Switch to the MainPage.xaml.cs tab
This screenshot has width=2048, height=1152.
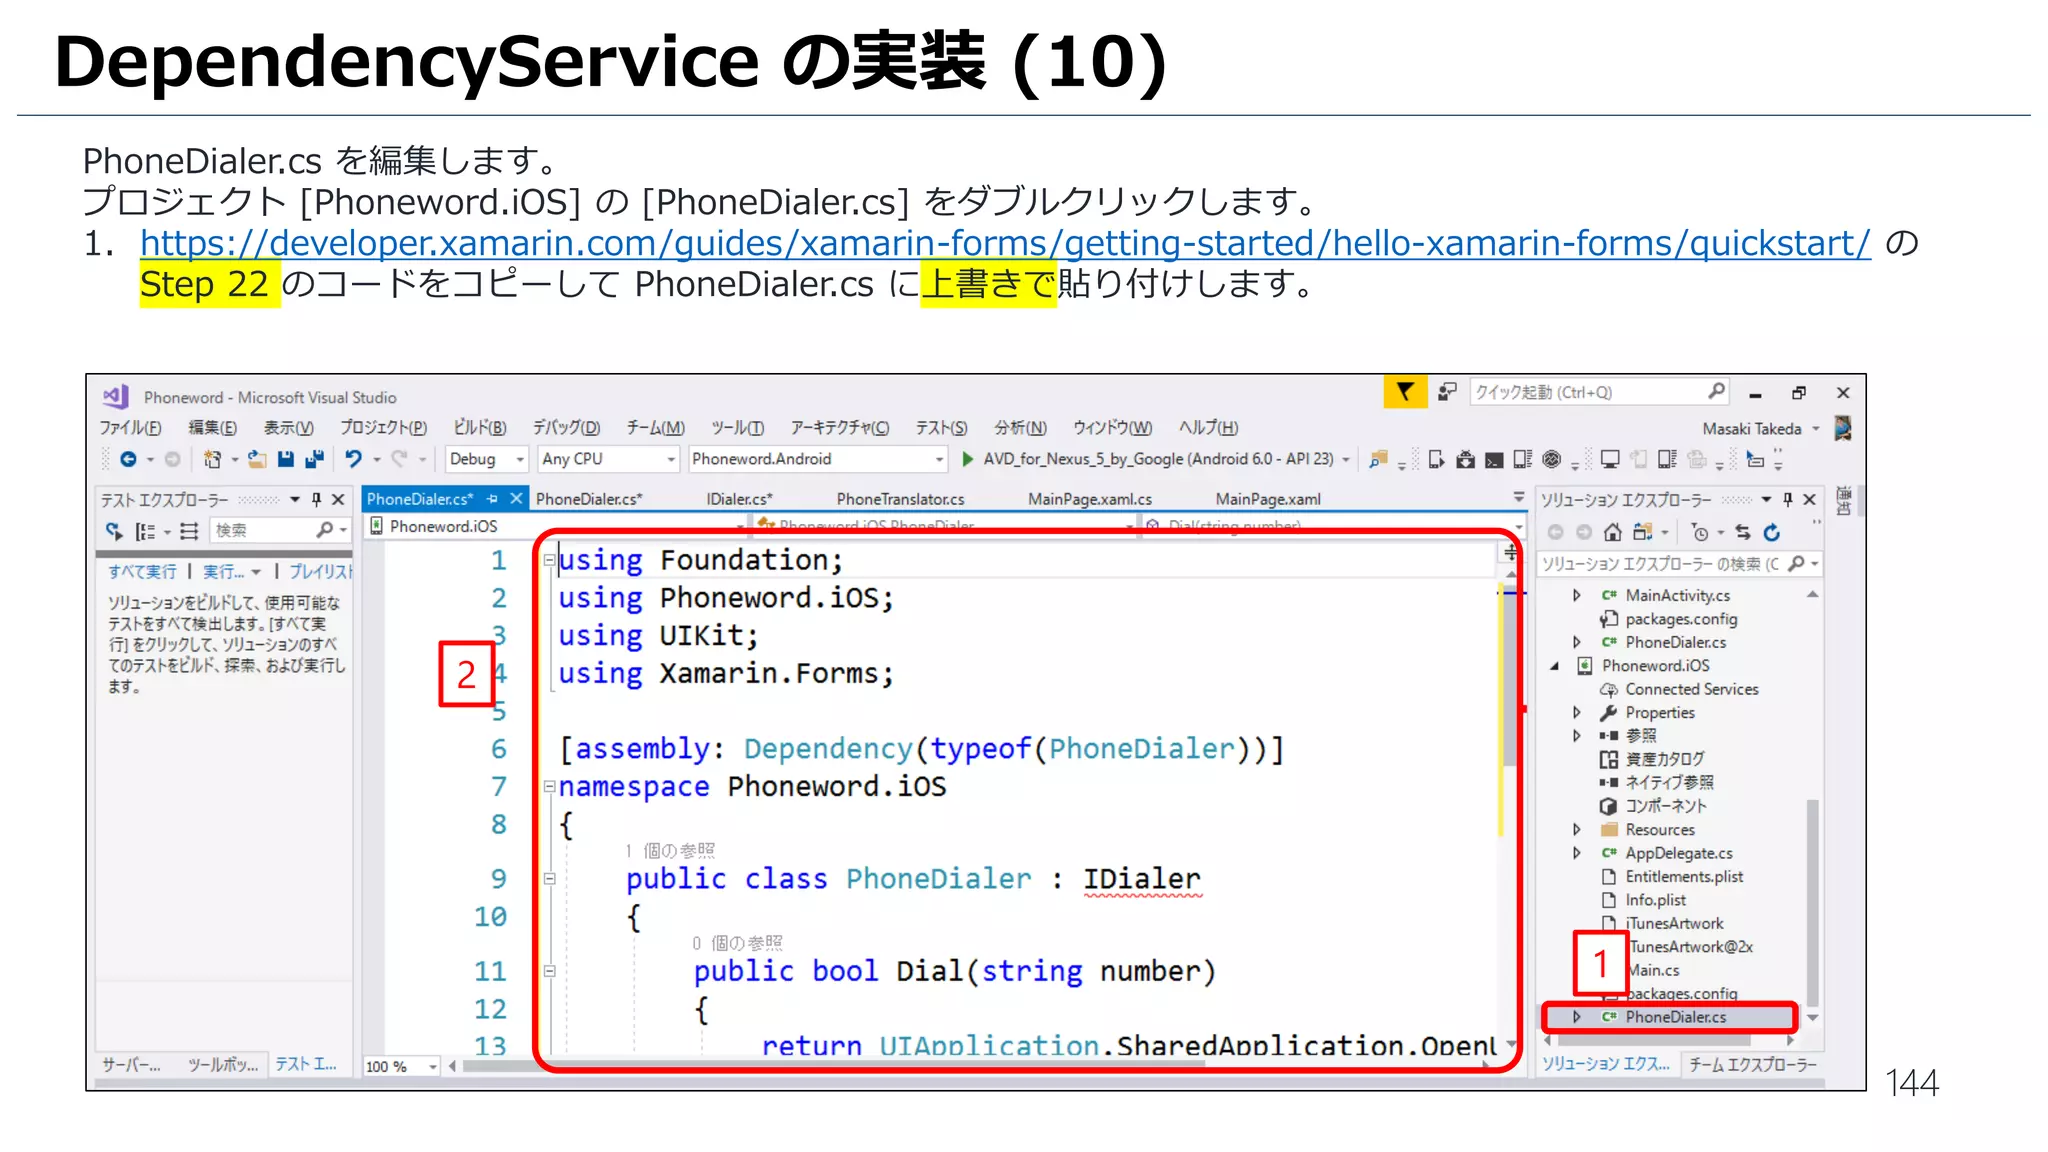1090,499
